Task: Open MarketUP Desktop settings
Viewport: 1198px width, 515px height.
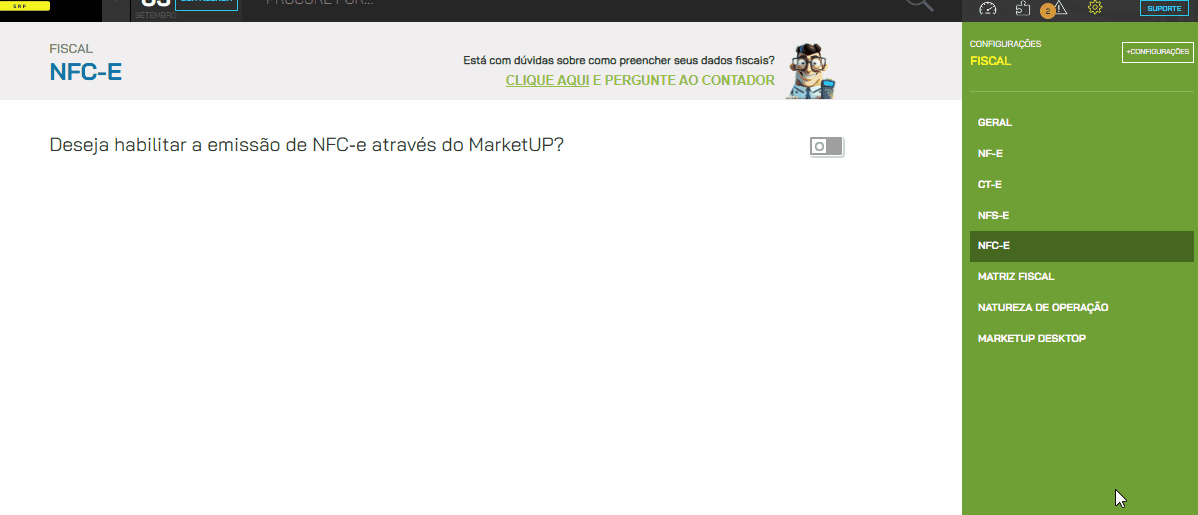Action: point(1031,338)
